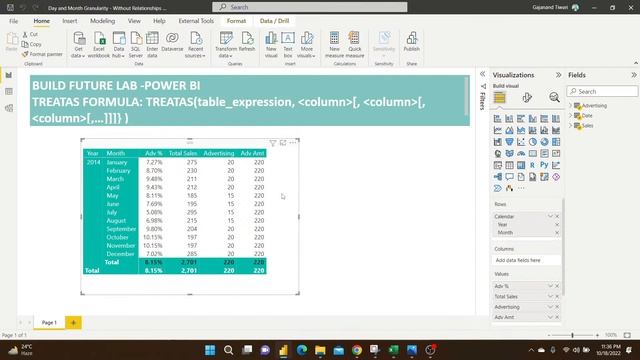Add a new report page
Image resolution: width=640 pixels, height=360 pixels.
(73, 323)
